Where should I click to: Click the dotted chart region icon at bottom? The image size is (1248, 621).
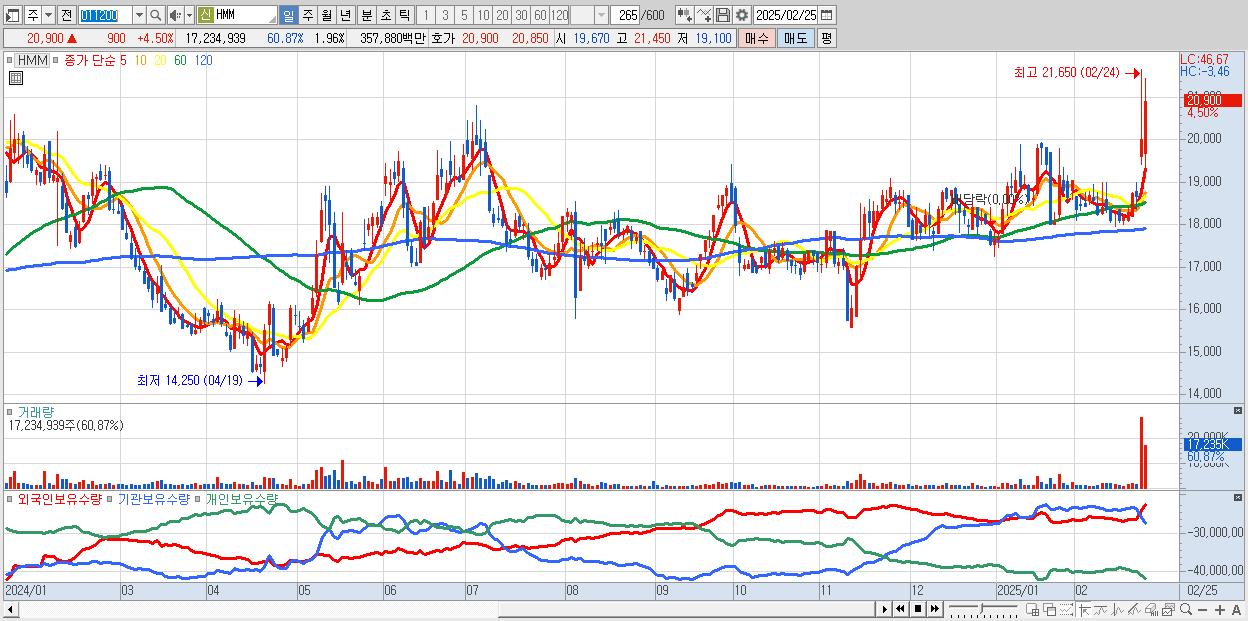pyautogui.click(x=1066, y=610)
